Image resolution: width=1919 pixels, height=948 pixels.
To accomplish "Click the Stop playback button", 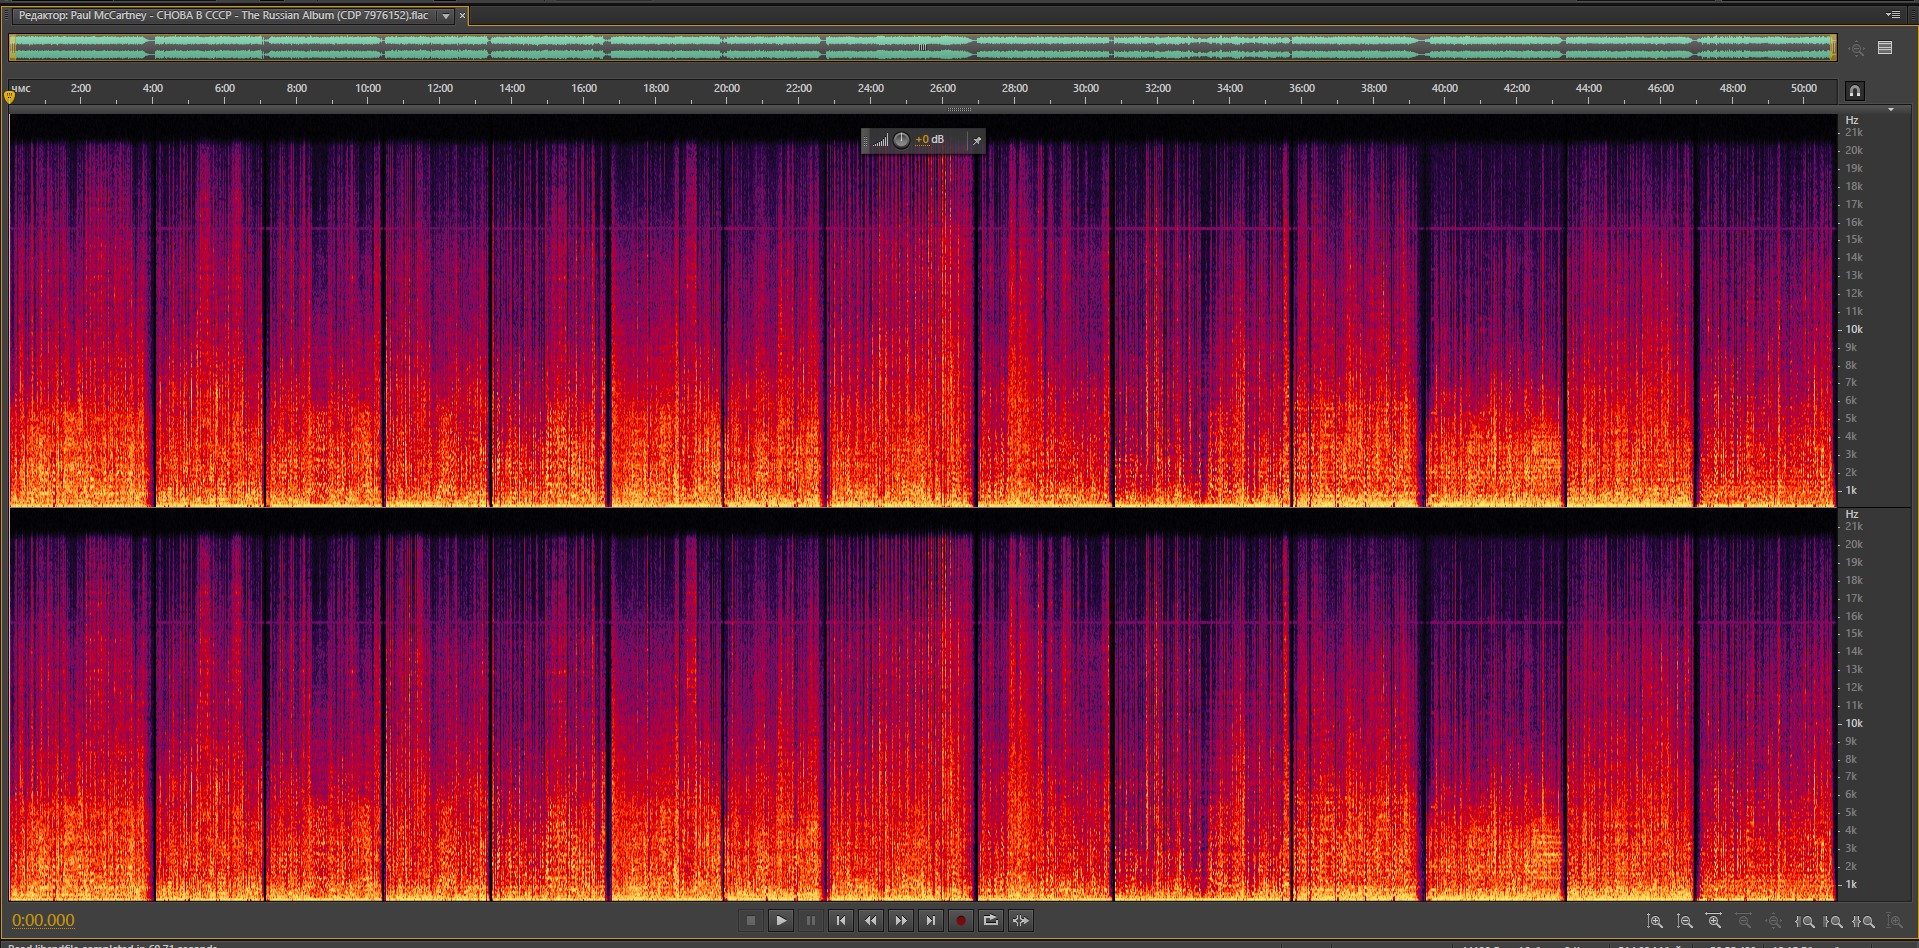I will (751, 921).
